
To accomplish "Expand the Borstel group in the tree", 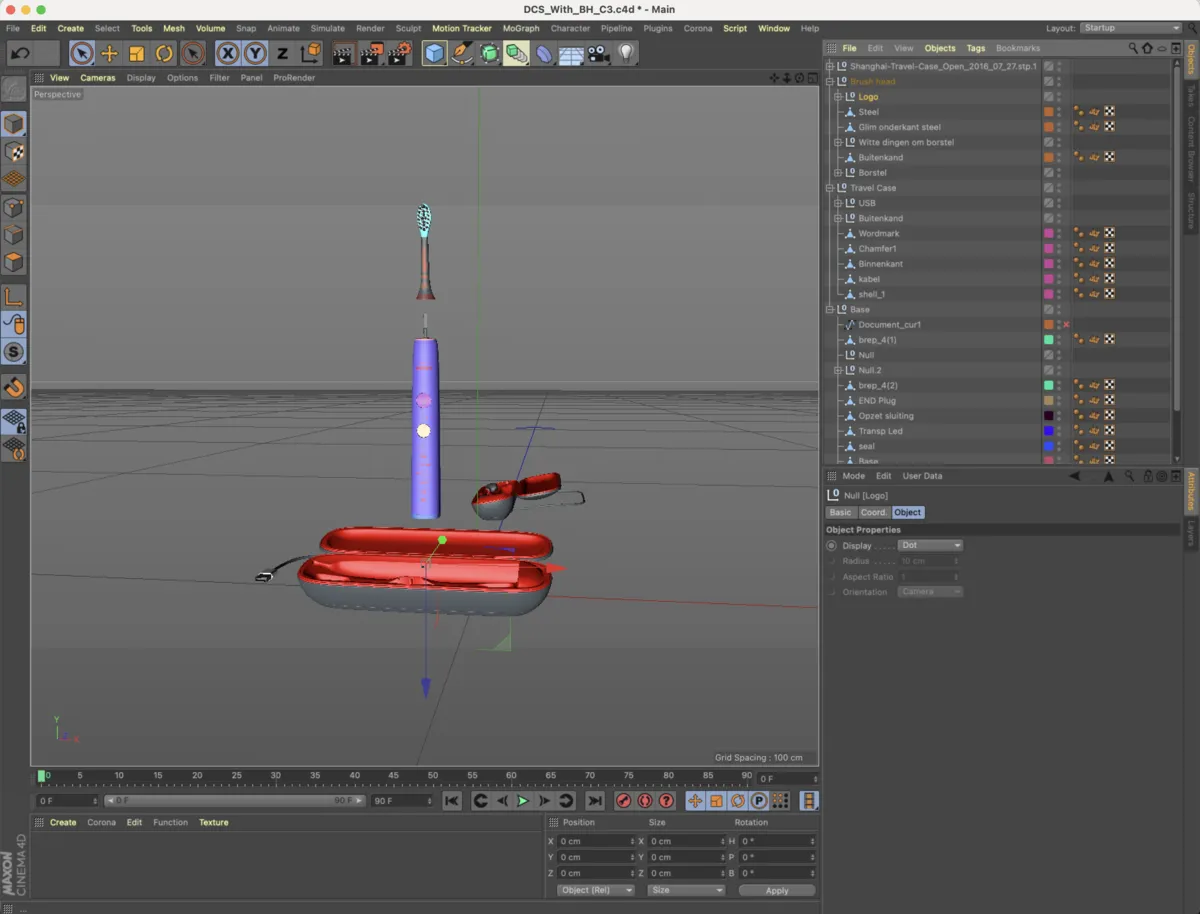I will (838, 173).
